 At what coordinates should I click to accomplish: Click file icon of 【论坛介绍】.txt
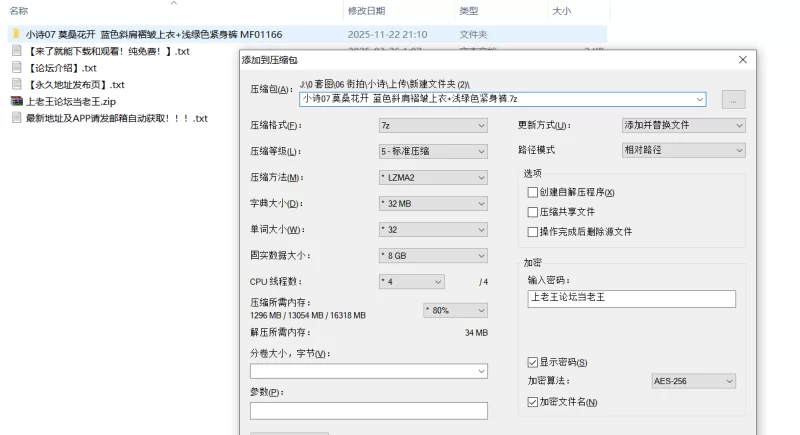click(17, 67)
